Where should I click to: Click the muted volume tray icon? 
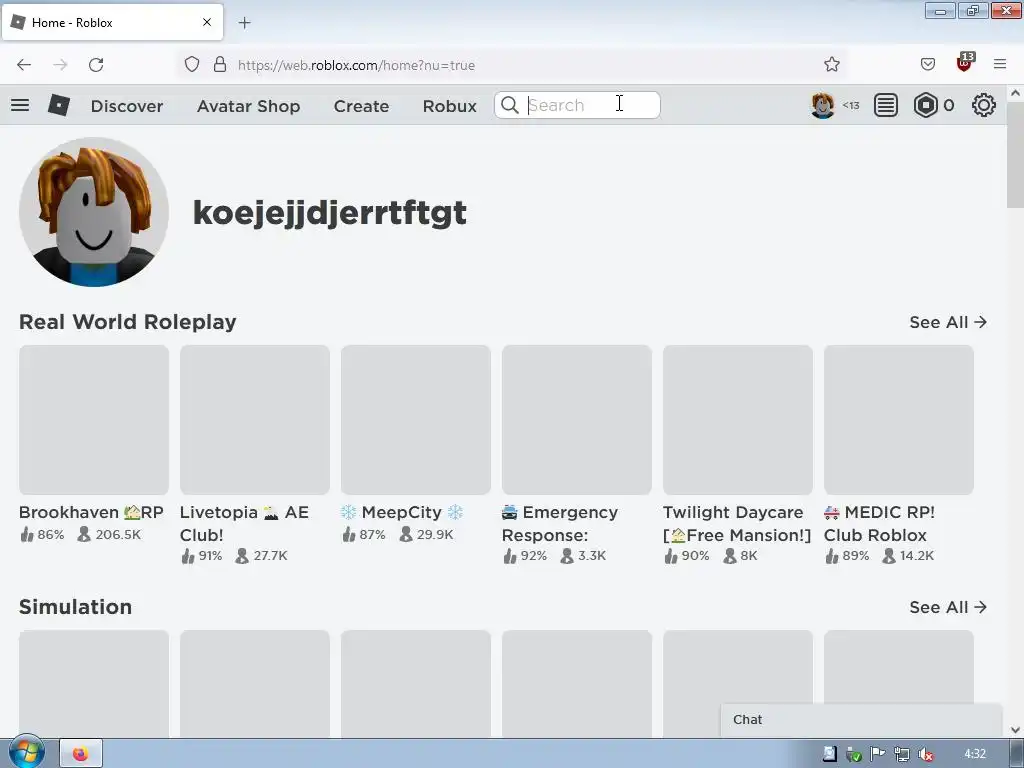(925, 754)
